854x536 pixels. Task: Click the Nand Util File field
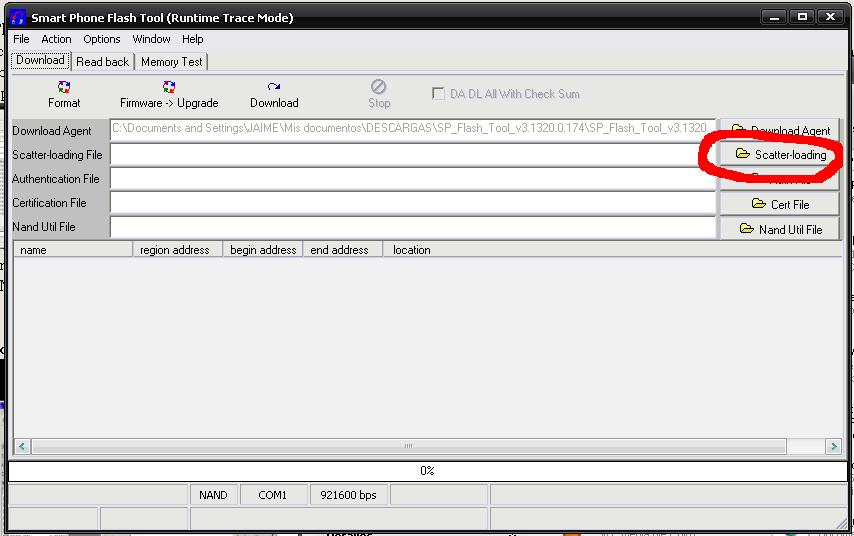click(413, 227)
